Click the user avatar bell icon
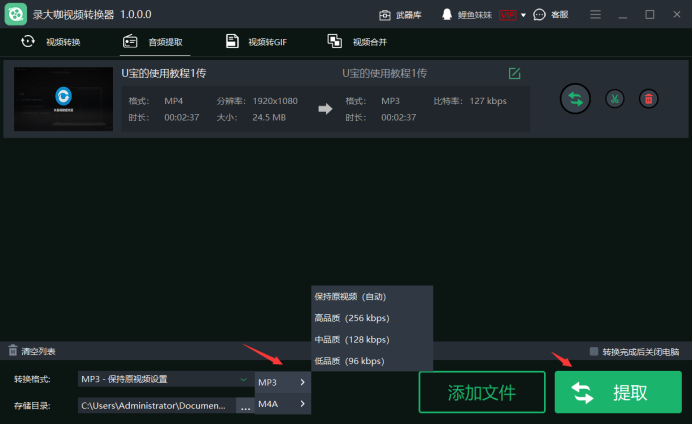Viewport: 693px width, 424px height. pos(447,15)
